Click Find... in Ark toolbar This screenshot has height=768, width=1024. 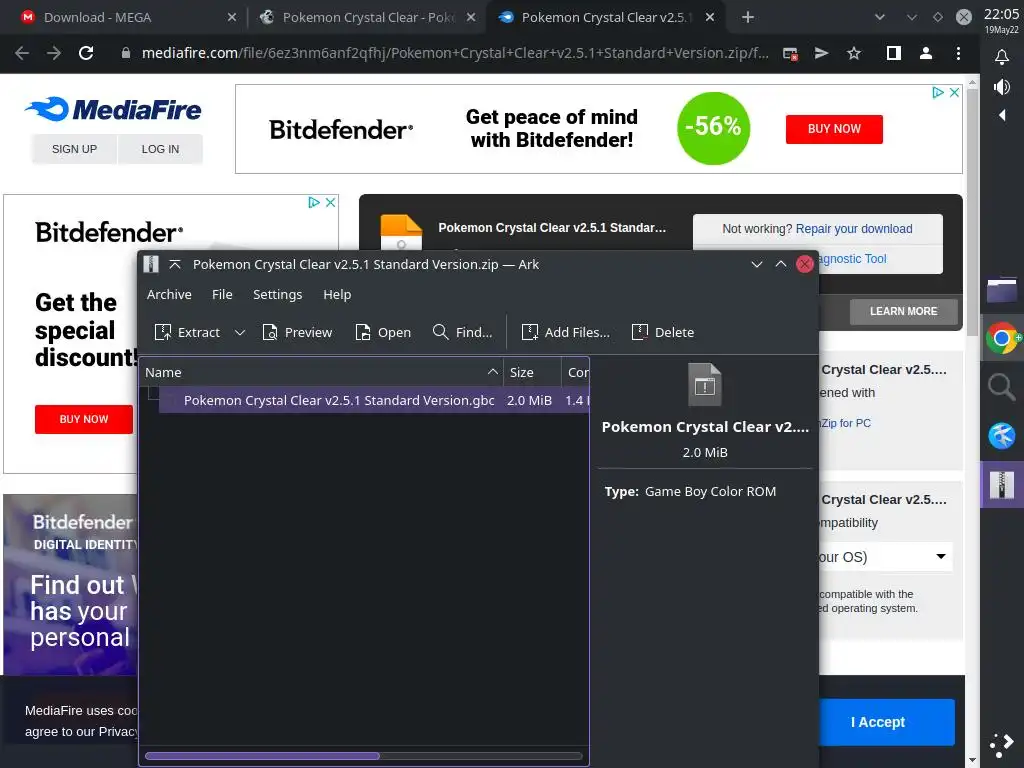click(x=462, y=332)
